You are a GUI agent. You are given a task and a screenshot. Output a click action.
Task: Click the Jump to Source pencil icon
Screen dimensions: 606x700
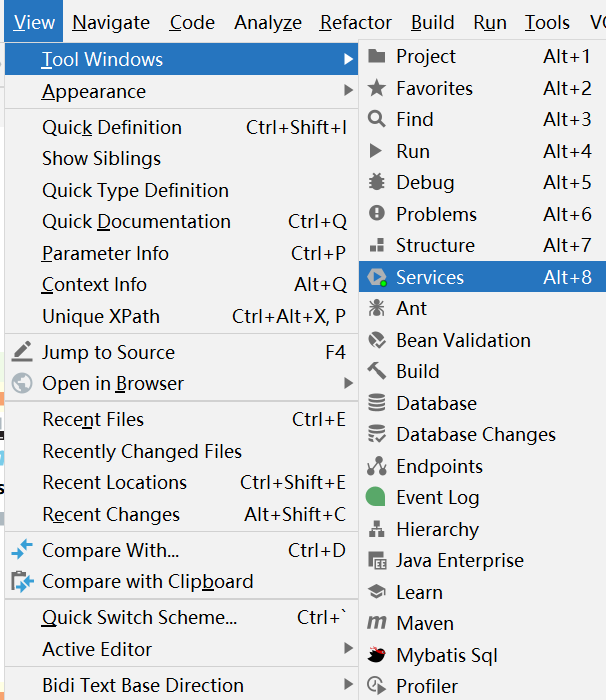22,352
